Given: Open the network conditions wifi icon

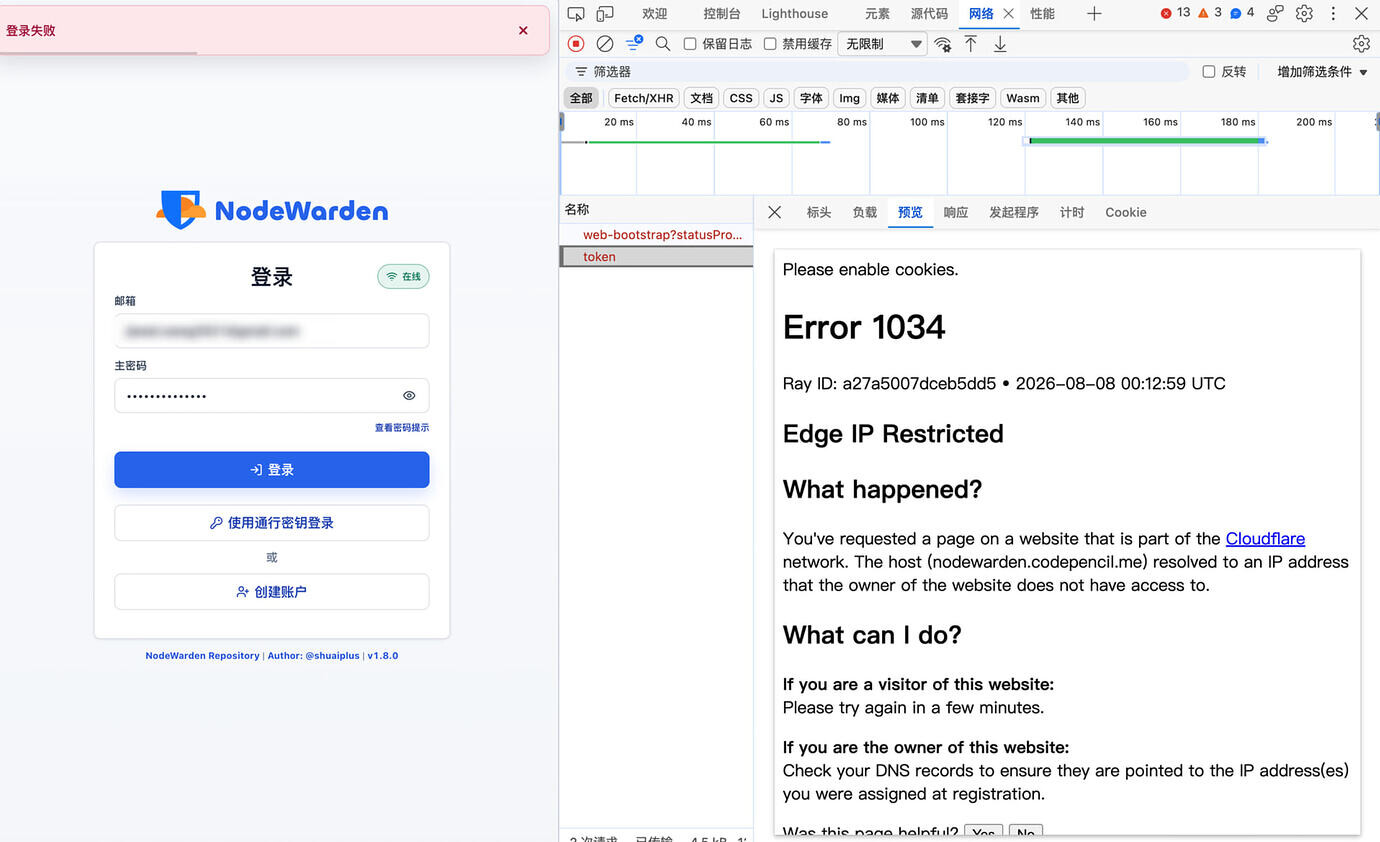Looking at the screenshot, I should (x=942, y=44).
